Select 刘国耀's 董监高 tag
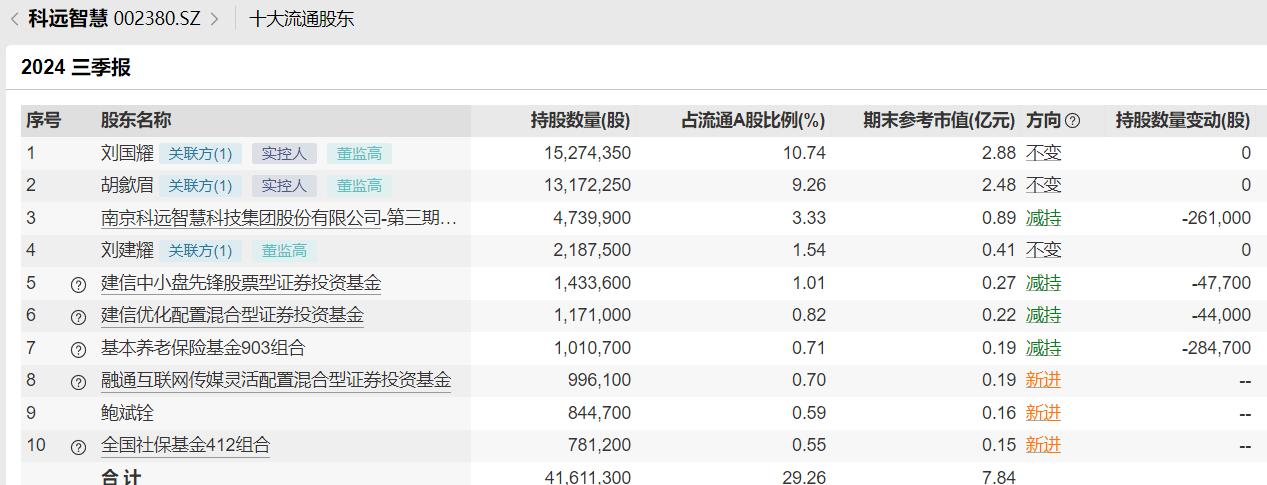The image size is (1267, 485). (359, 154)
